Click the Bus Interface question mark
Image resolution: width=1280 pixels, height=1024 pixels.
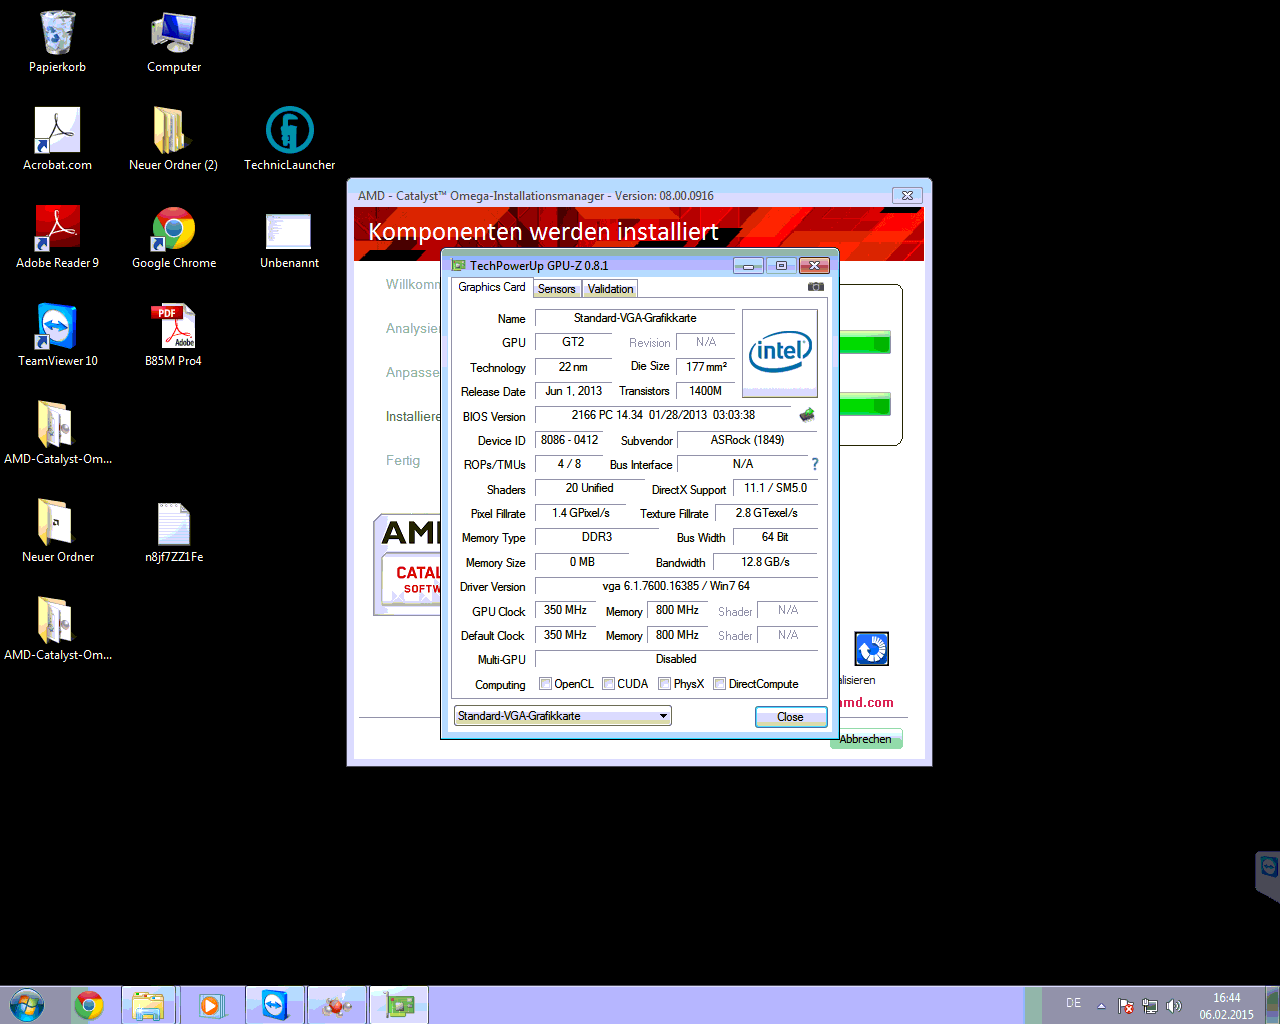815,464
